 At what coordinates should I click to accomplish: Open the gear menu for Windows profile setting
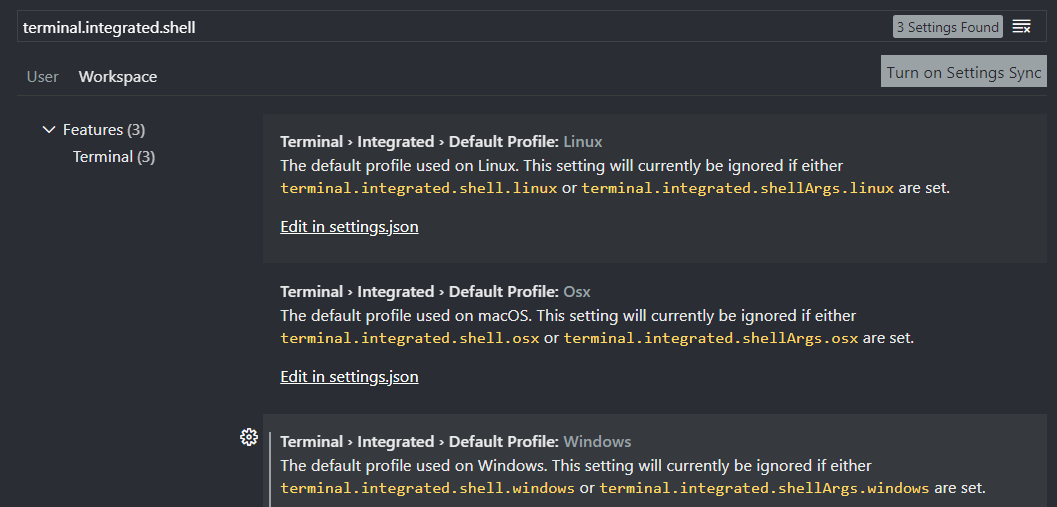point(249,437)
